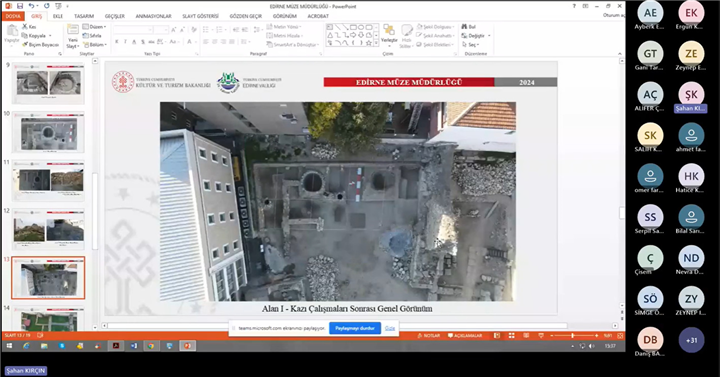This screenshot has height=377, width=720.
Task: Start Slide Show from status bar icon
Action: click(541, 336)
